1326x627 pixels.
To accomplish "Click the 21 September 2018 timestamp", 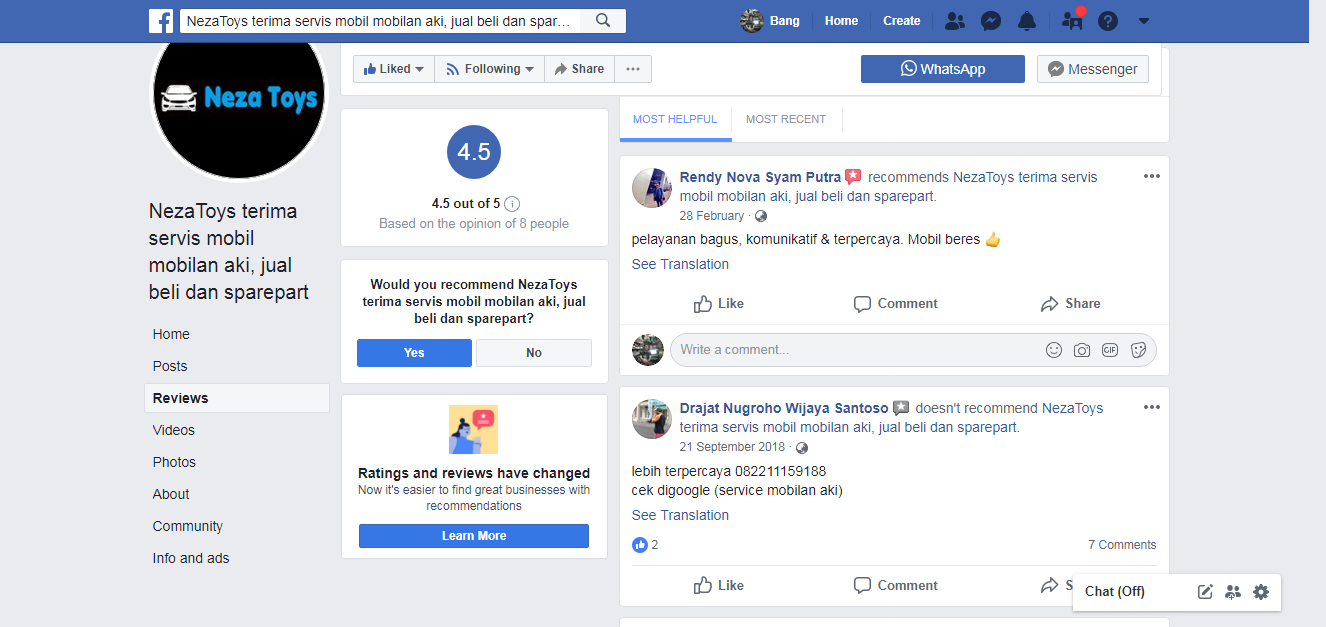I will (733, 448).
